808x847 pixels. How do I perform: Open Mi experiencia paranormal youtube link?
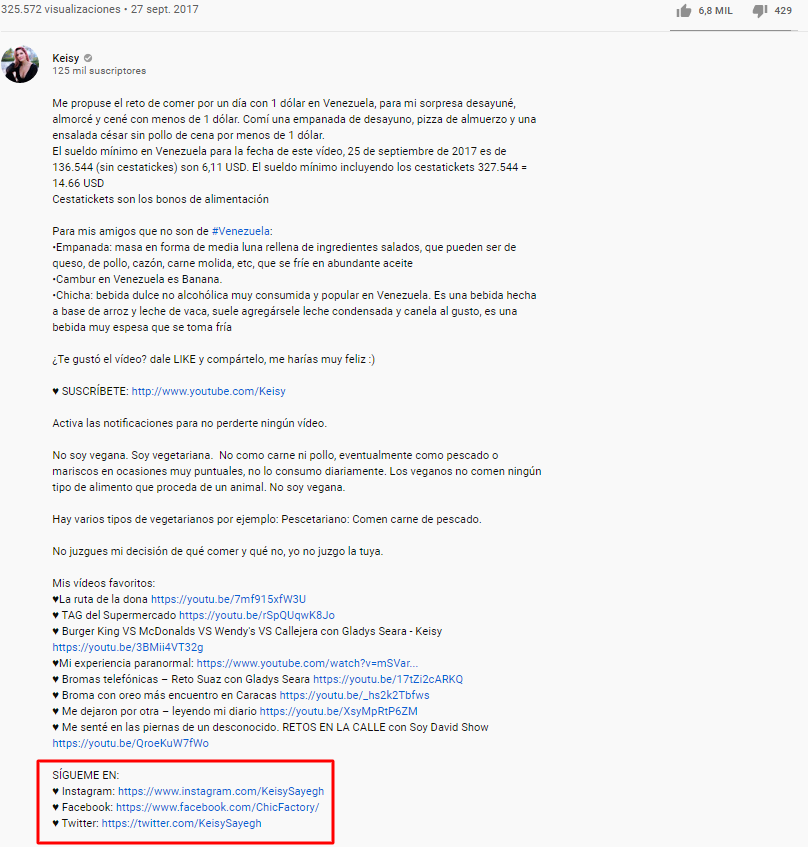click(x=307, y=663)
